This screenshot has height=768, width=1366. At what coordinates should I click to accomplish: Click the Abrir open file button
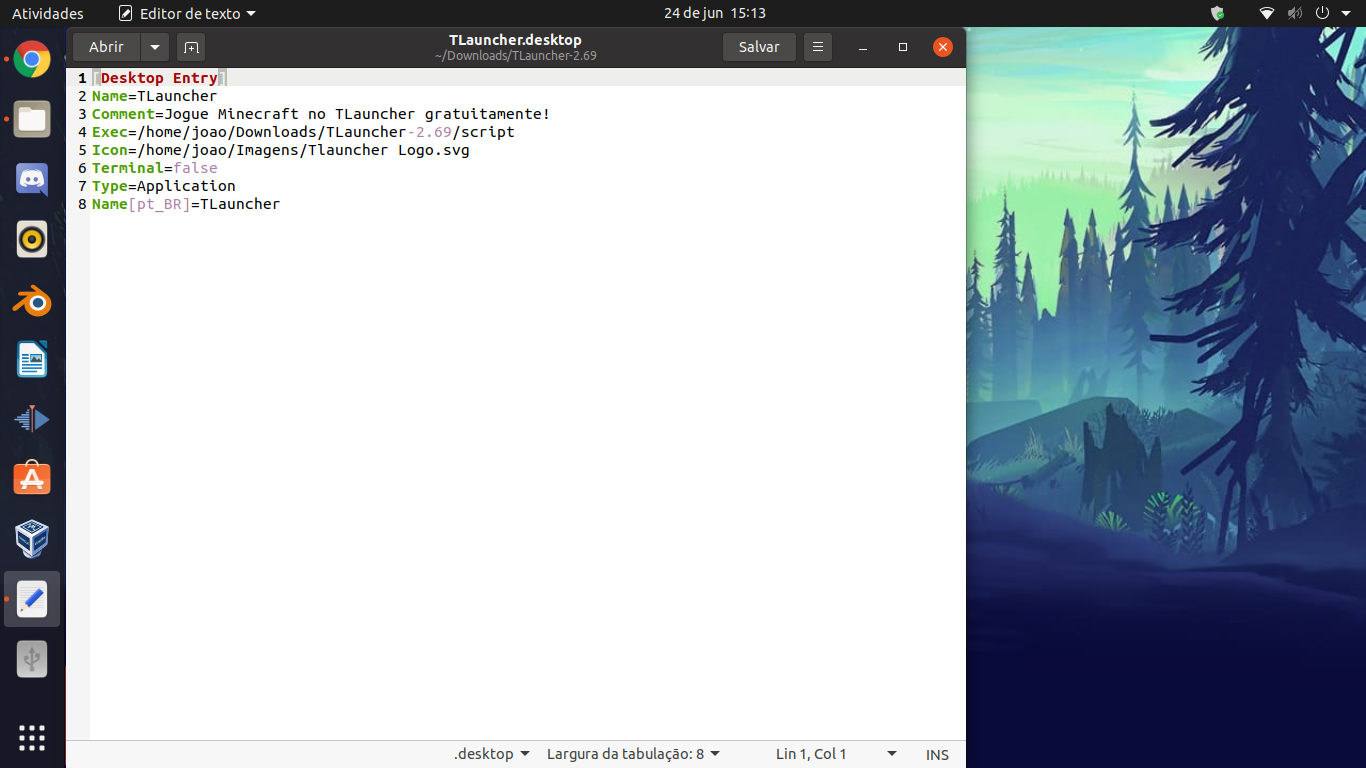pyautogui.click(x=106, y=47)
